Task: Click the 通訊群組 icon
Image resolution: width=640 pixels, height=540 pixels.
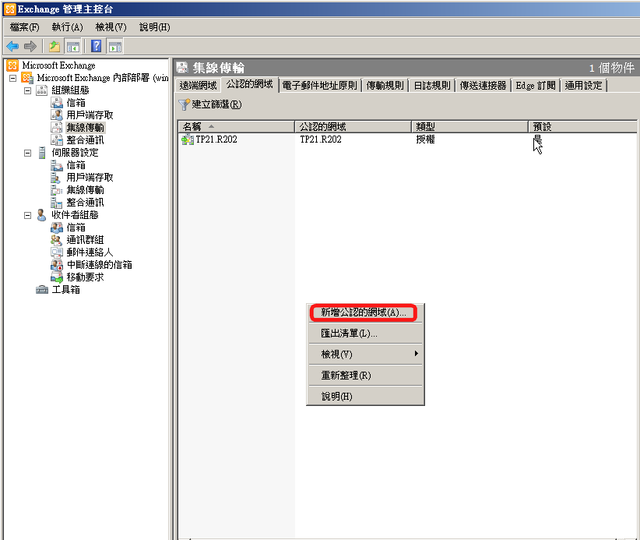Action: [x=56, y=240]
